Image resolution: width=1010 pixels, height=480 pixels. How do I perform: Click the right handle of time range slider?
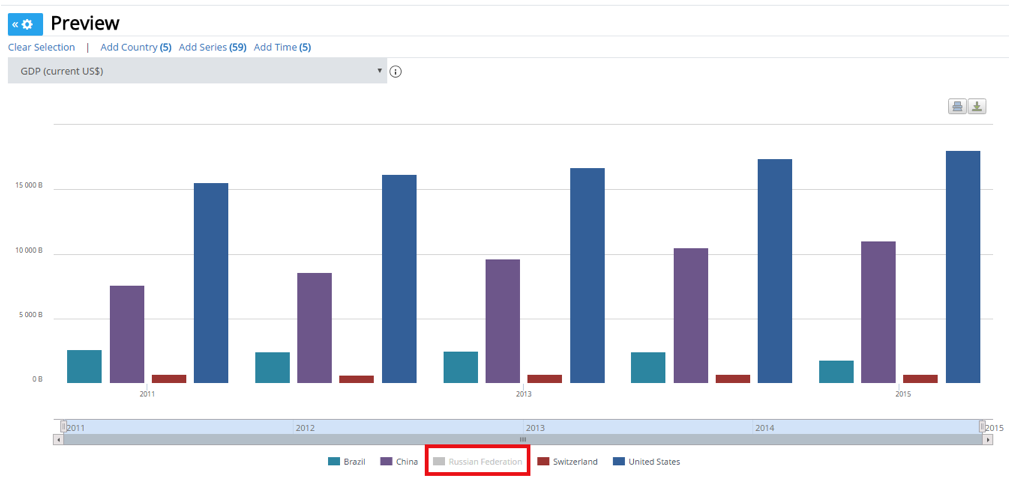pos(982,427)
